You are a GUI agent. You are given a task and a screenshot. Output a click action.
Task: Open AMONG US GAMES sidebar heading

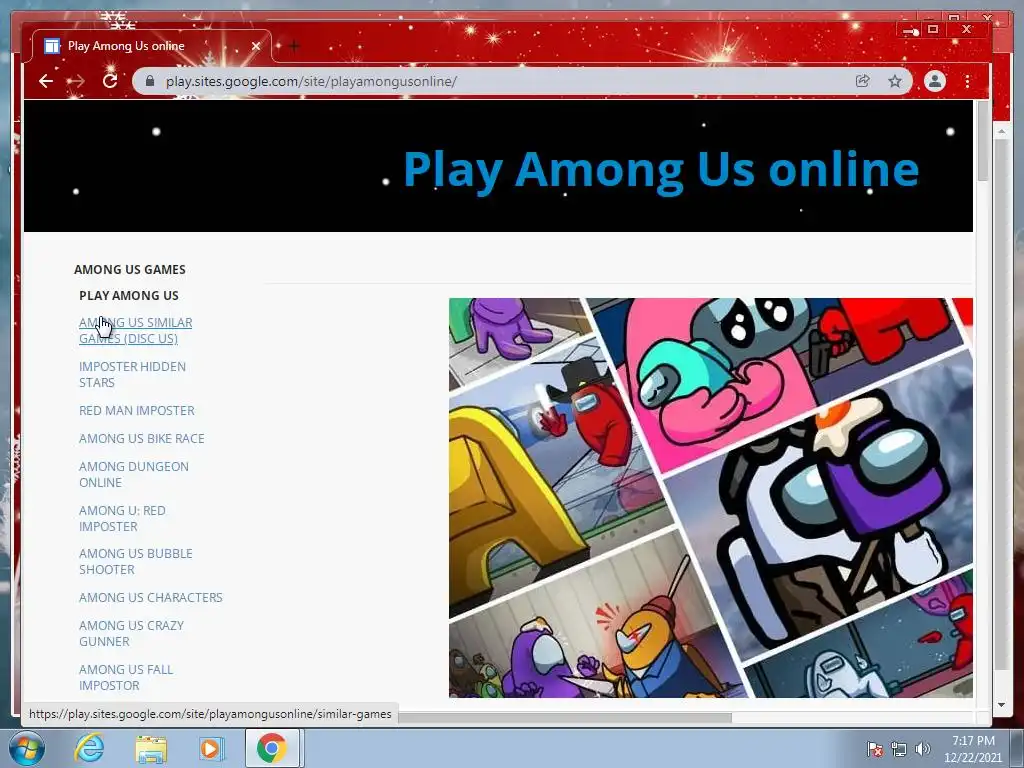(x=129, y=269)
